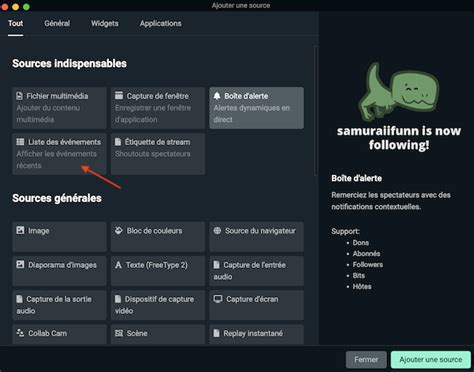Click the Ajouter une source button
Image resolution: width=474 pixels, height=372 pixels.
tap(431, 360)
